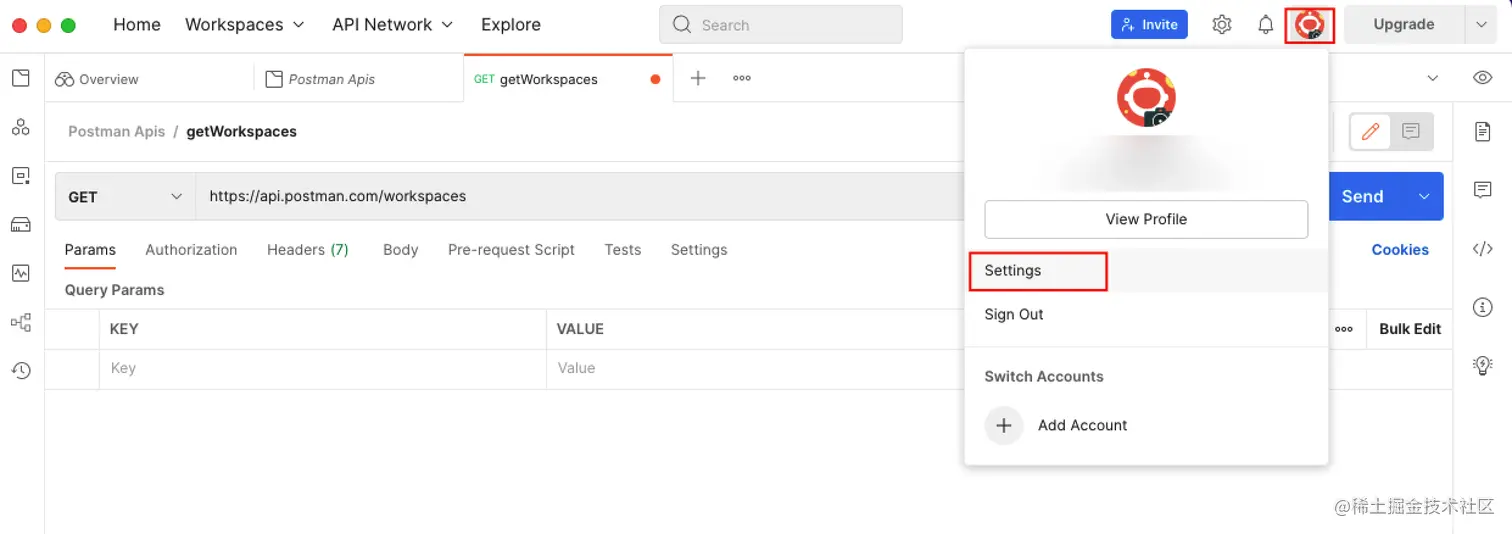Click the Upgrade button
This screenshot has width=1512, height=534.
click(x=1404, y=25)
